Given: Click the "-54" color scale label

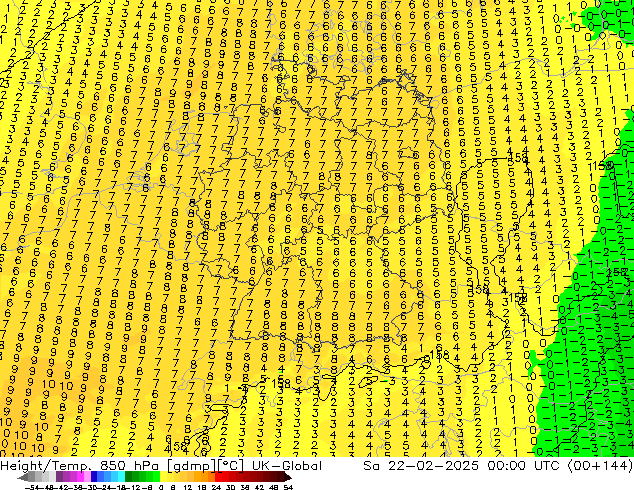Looking at the screenshot, I should [31, 487].
